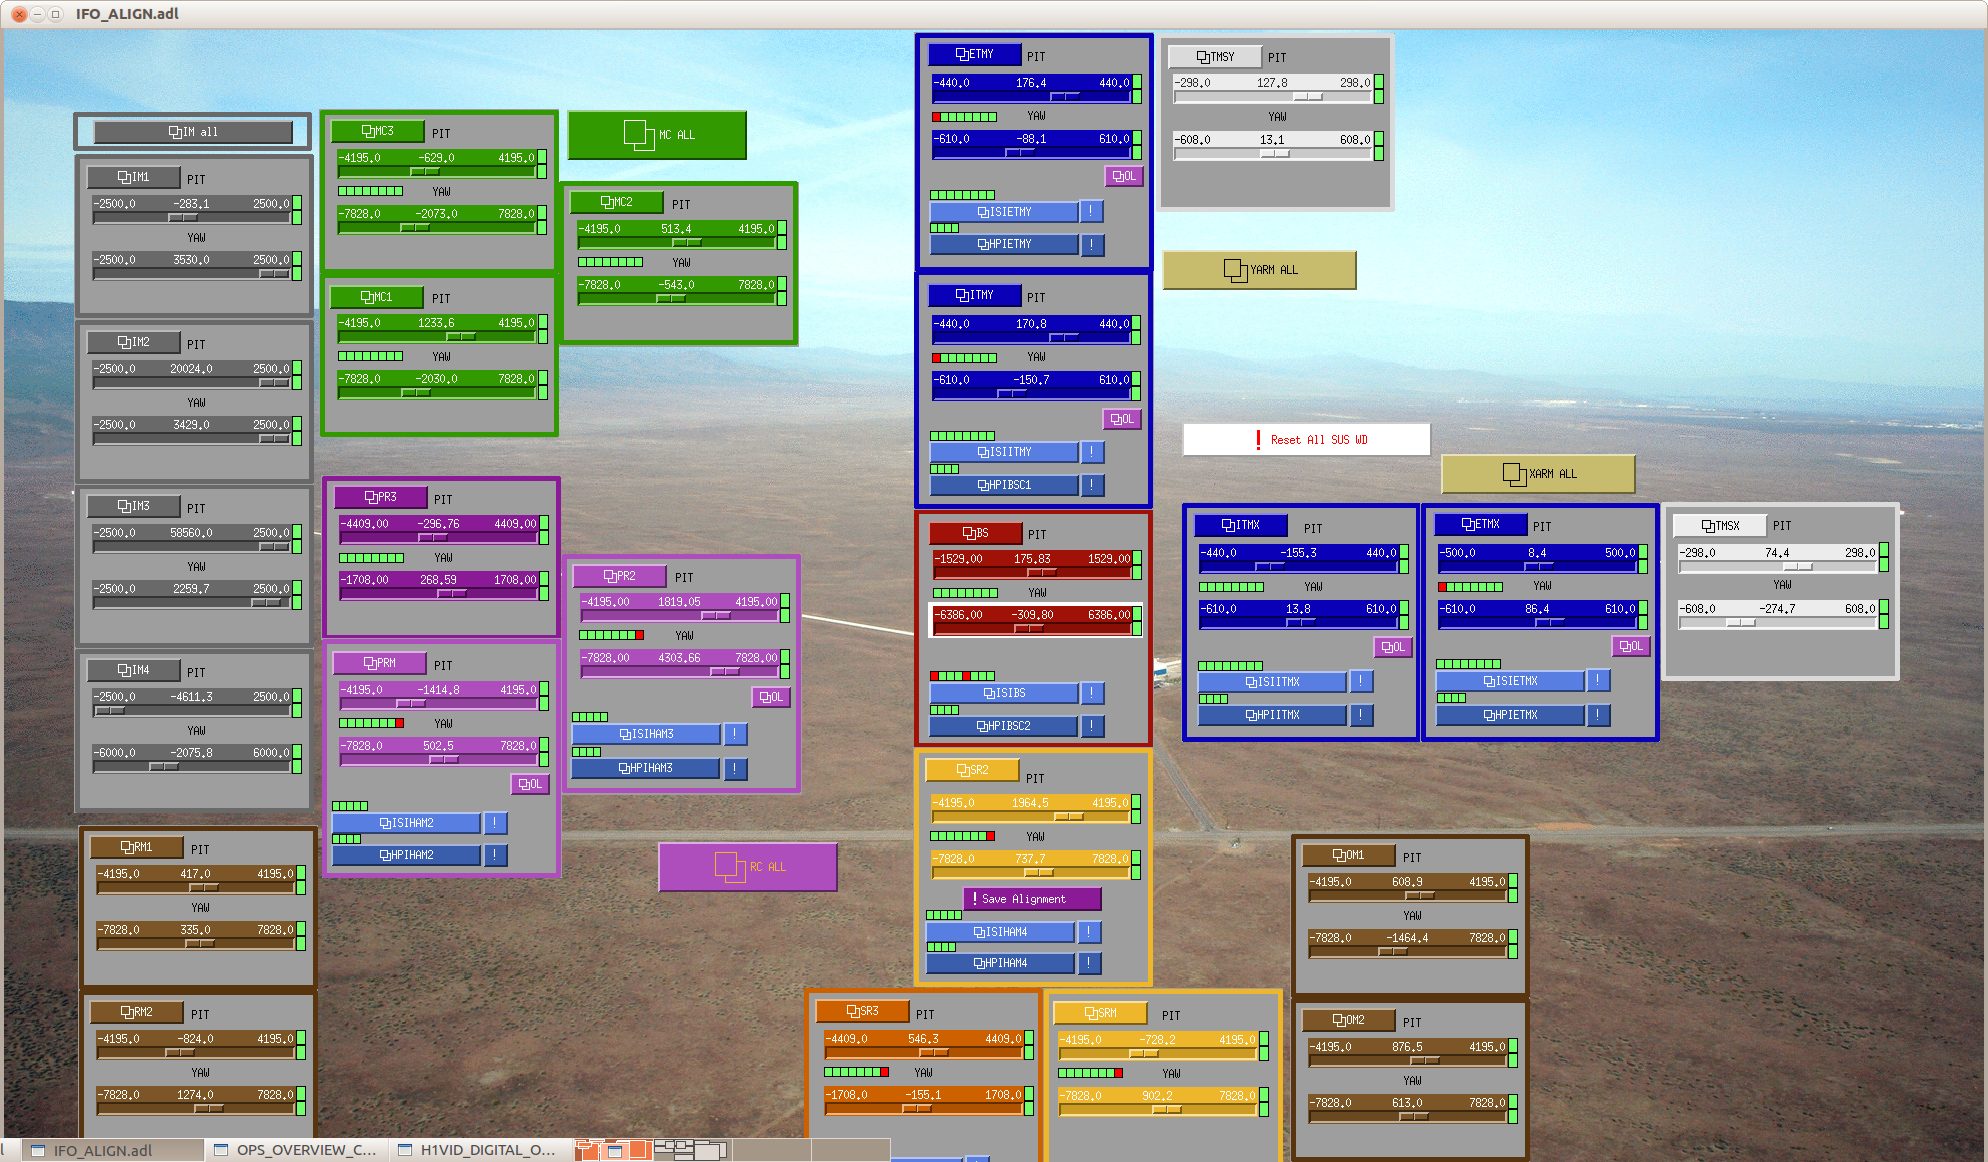Viewport: 1988px width, 1162px height.
Task: Click the RC ALL related display button
Action: (x=747, y=867)
